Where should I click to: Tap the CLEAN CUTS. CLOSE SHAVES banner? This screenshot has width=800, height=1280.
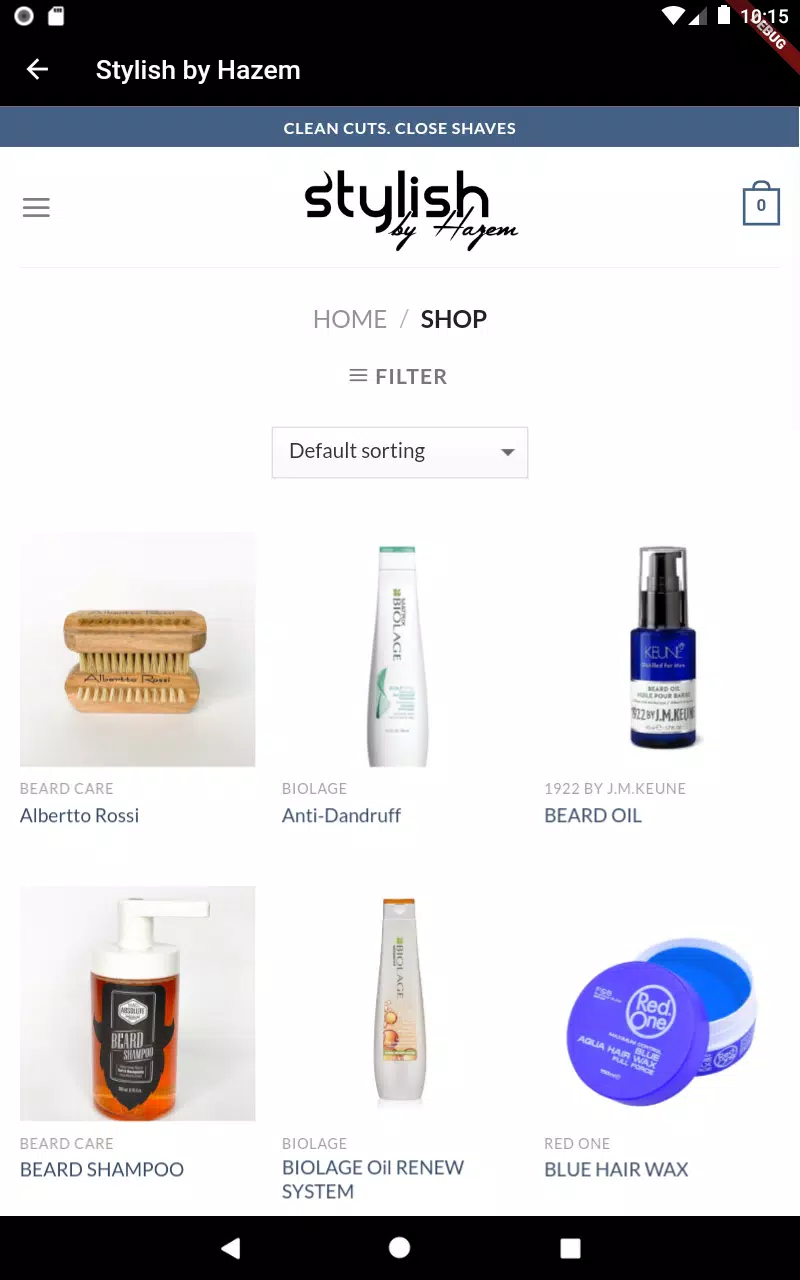point(400,128)
